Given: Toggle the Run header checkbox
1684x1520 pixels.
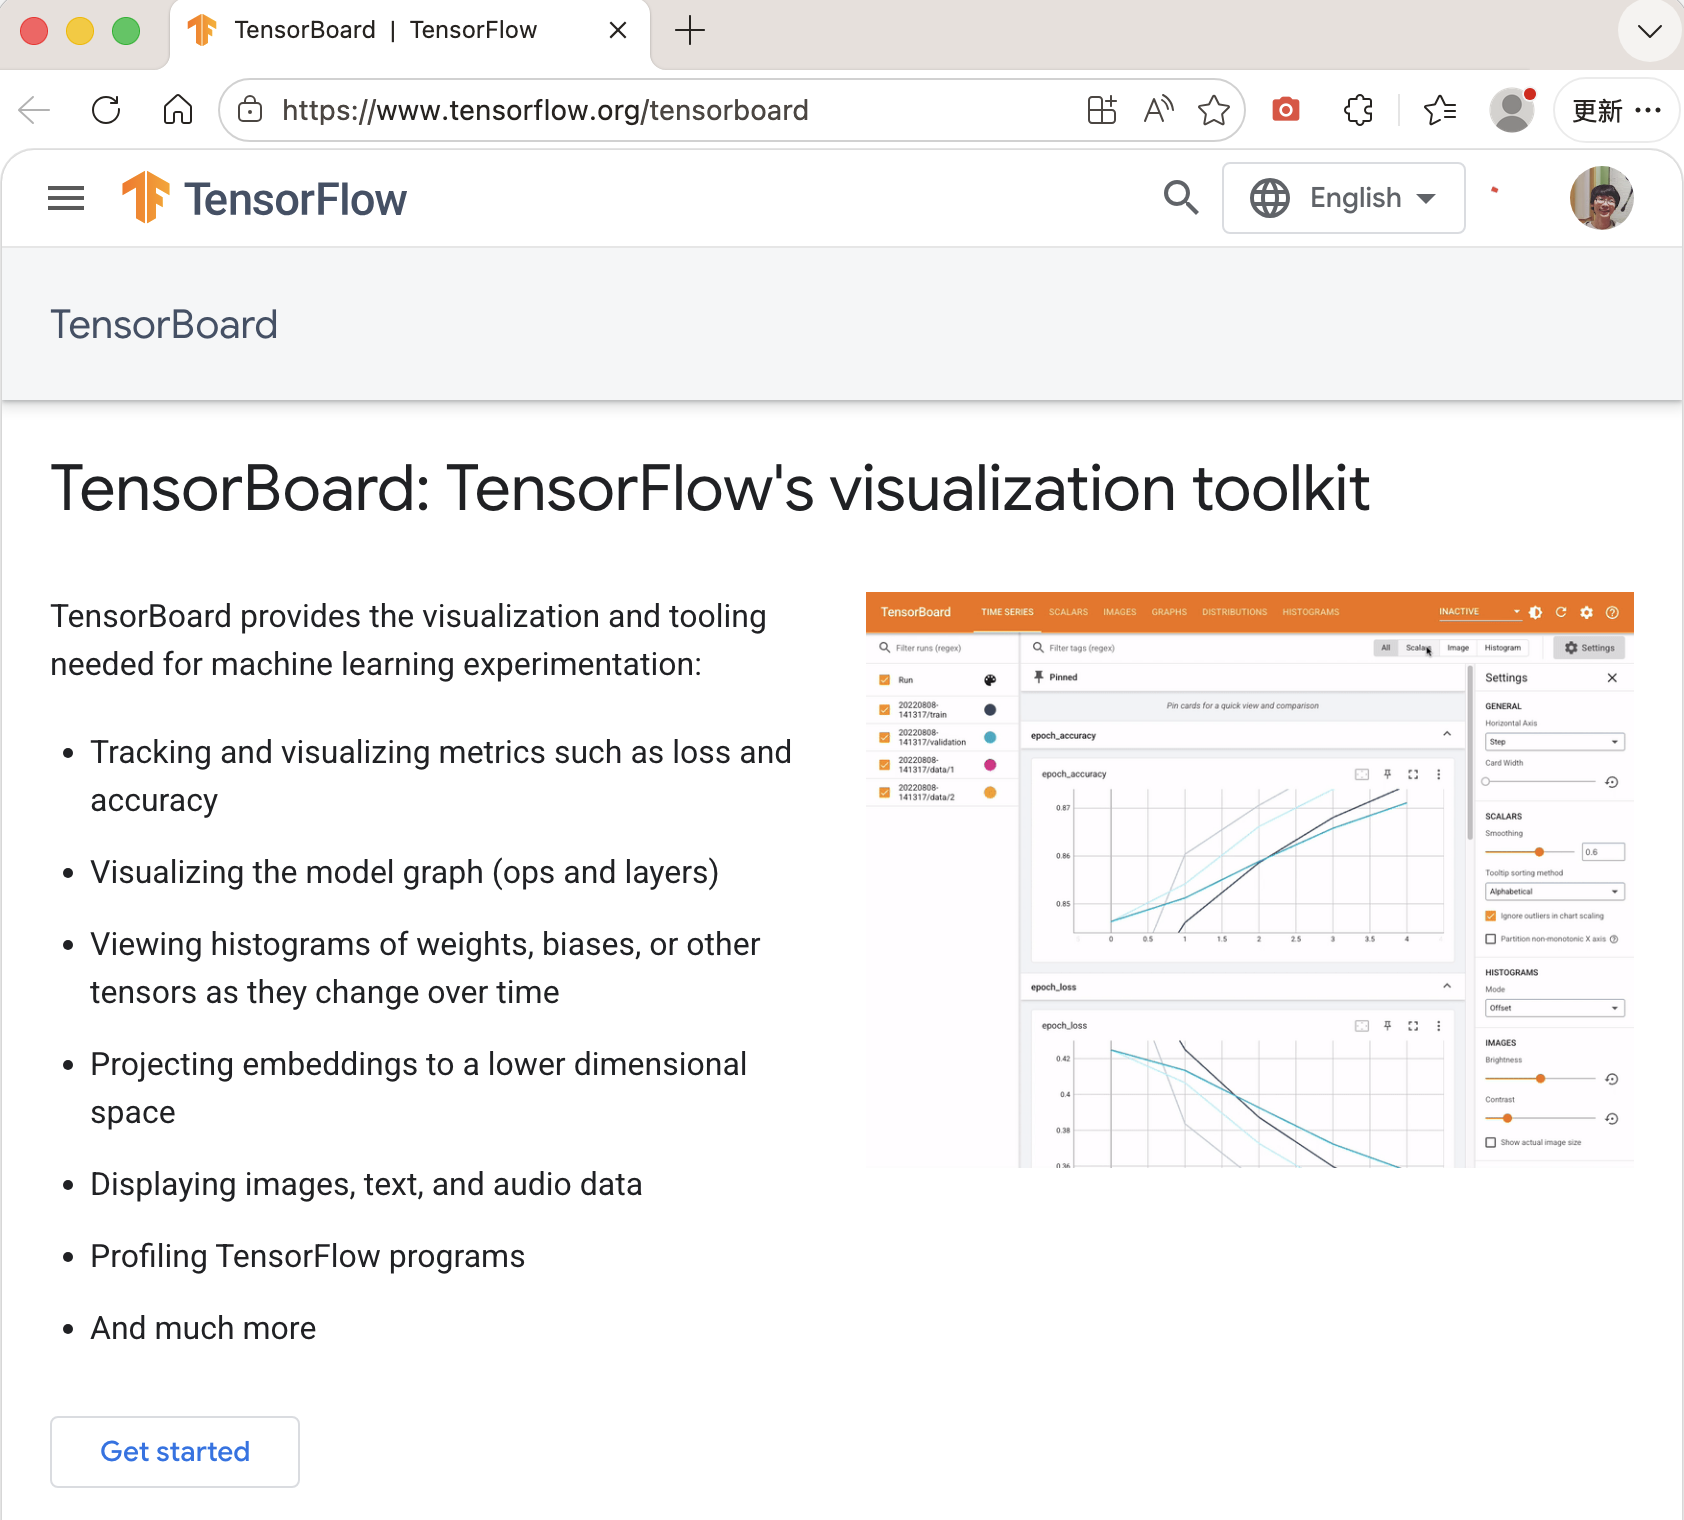Looking at the screenshot, I should tap(884, 680).
